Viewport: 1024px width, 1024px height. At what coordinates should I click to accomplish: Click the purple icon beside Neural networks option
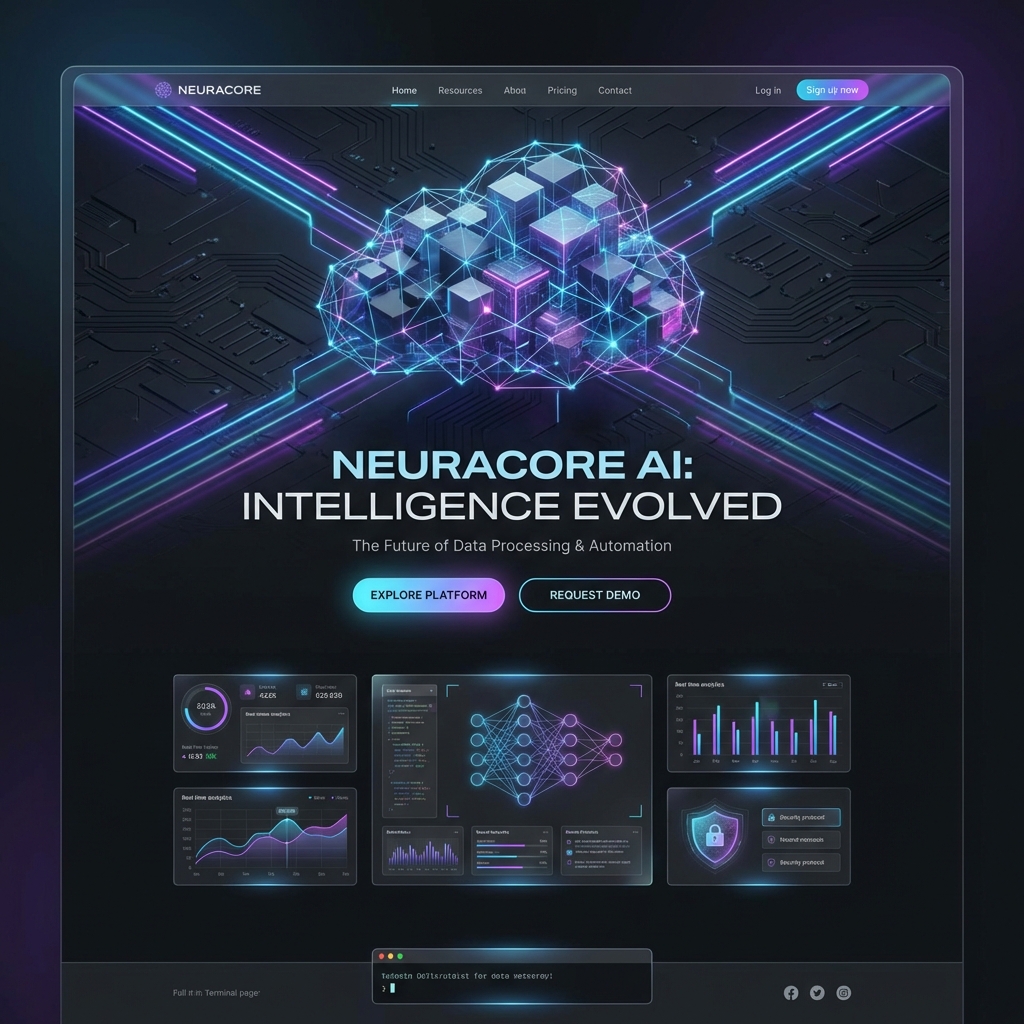pos(771,839)
